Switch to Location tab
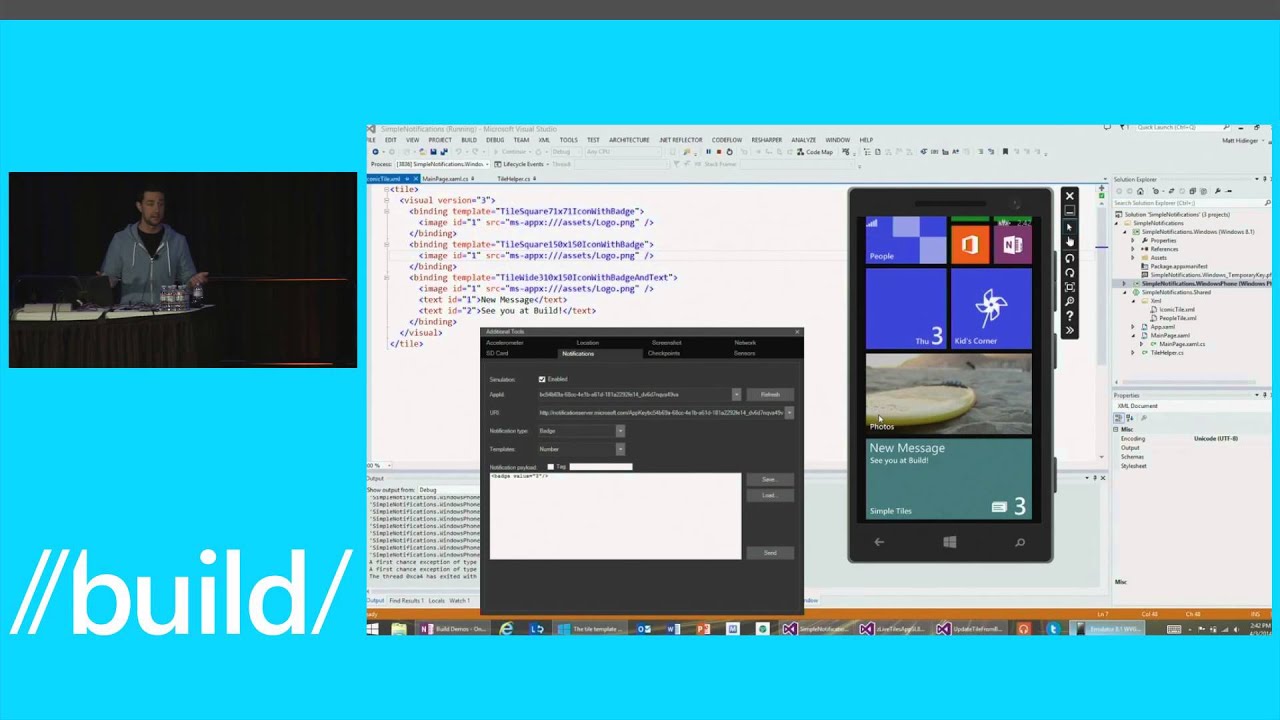Viewport: 1280px width, 720px height. 587,342
